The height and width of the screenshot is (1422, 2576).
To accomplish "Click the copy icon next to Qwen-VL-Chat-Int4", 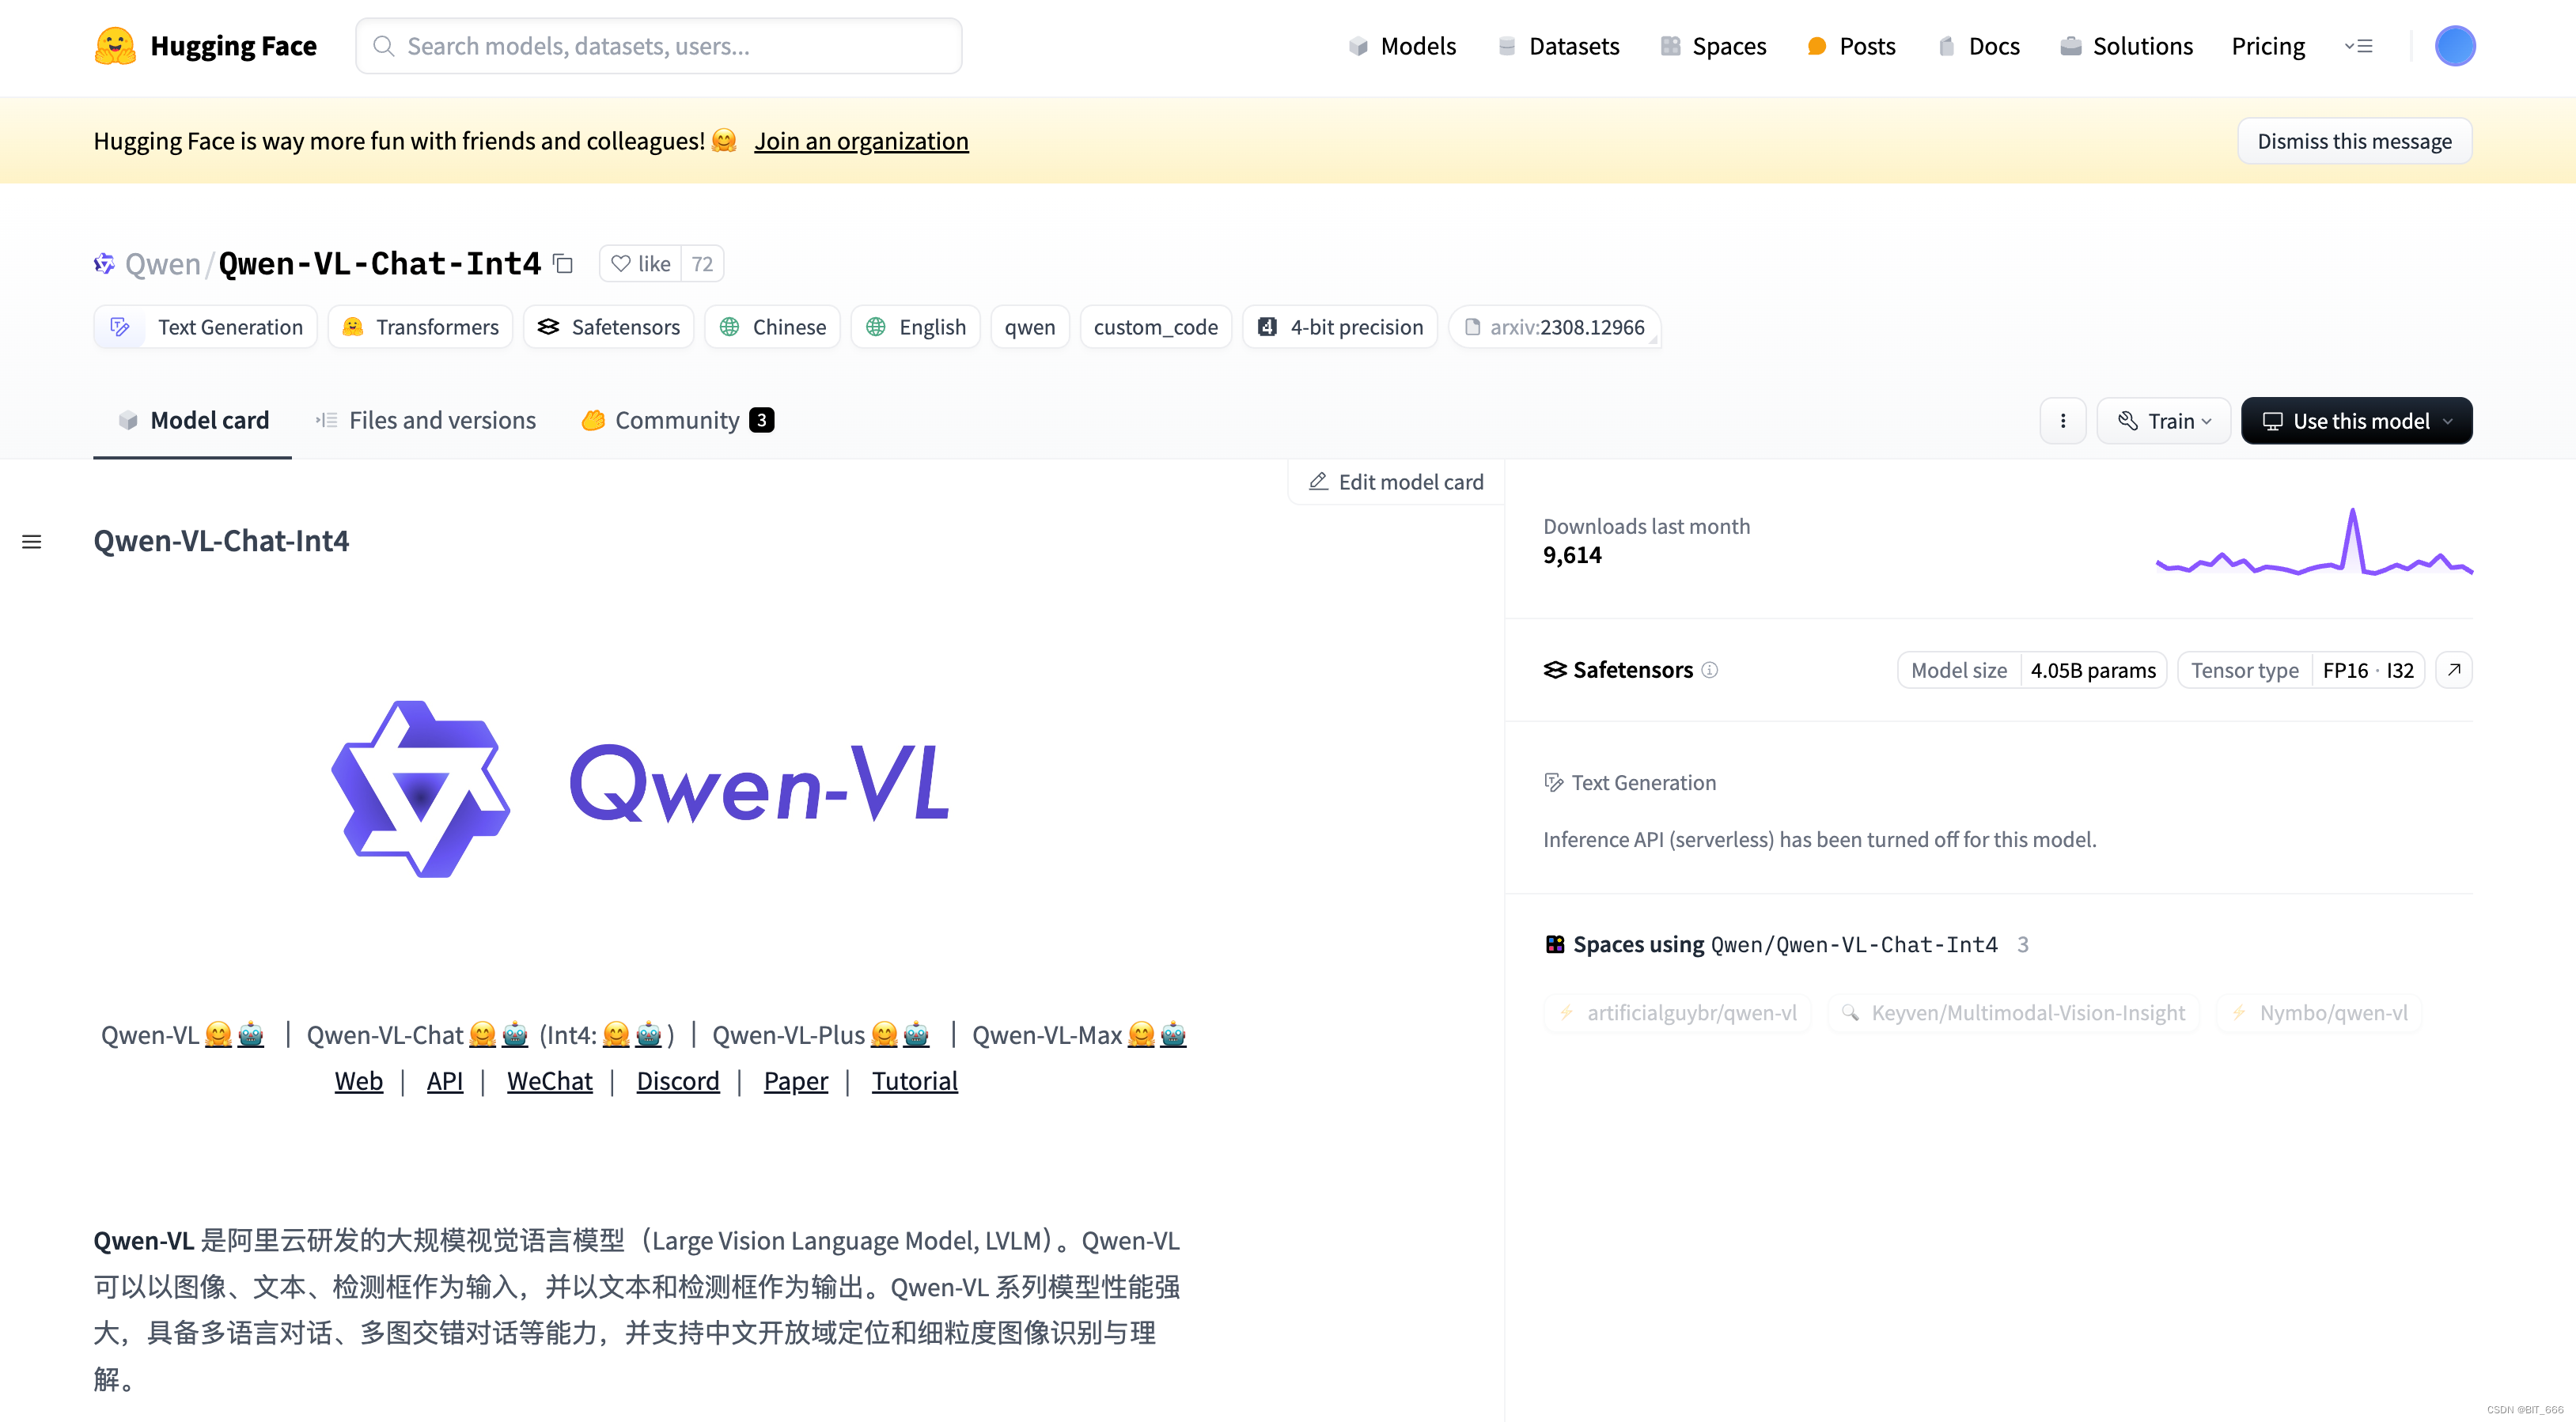I will 563,263.
